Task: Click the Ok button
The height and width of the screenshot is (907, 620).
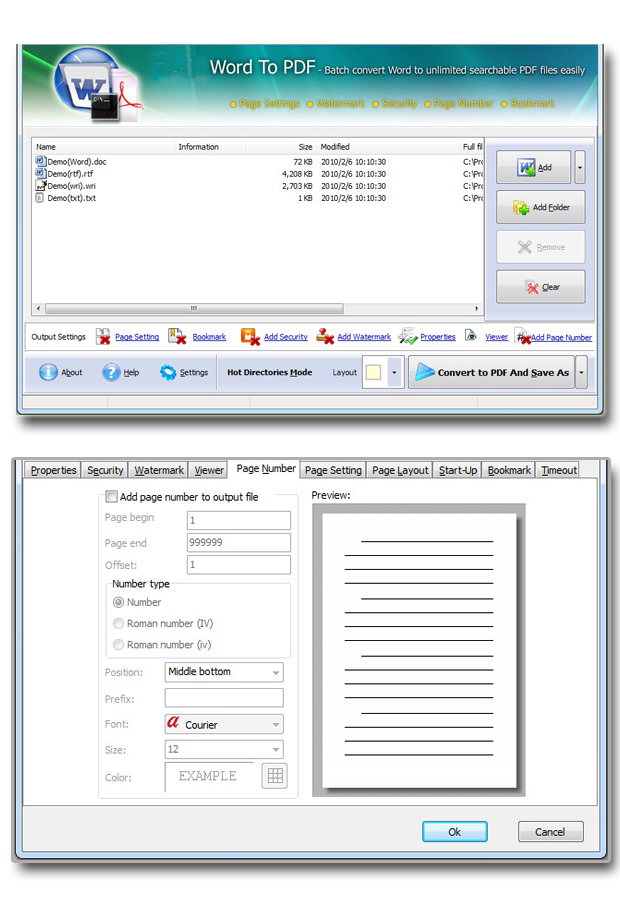Action: (455, 832)
